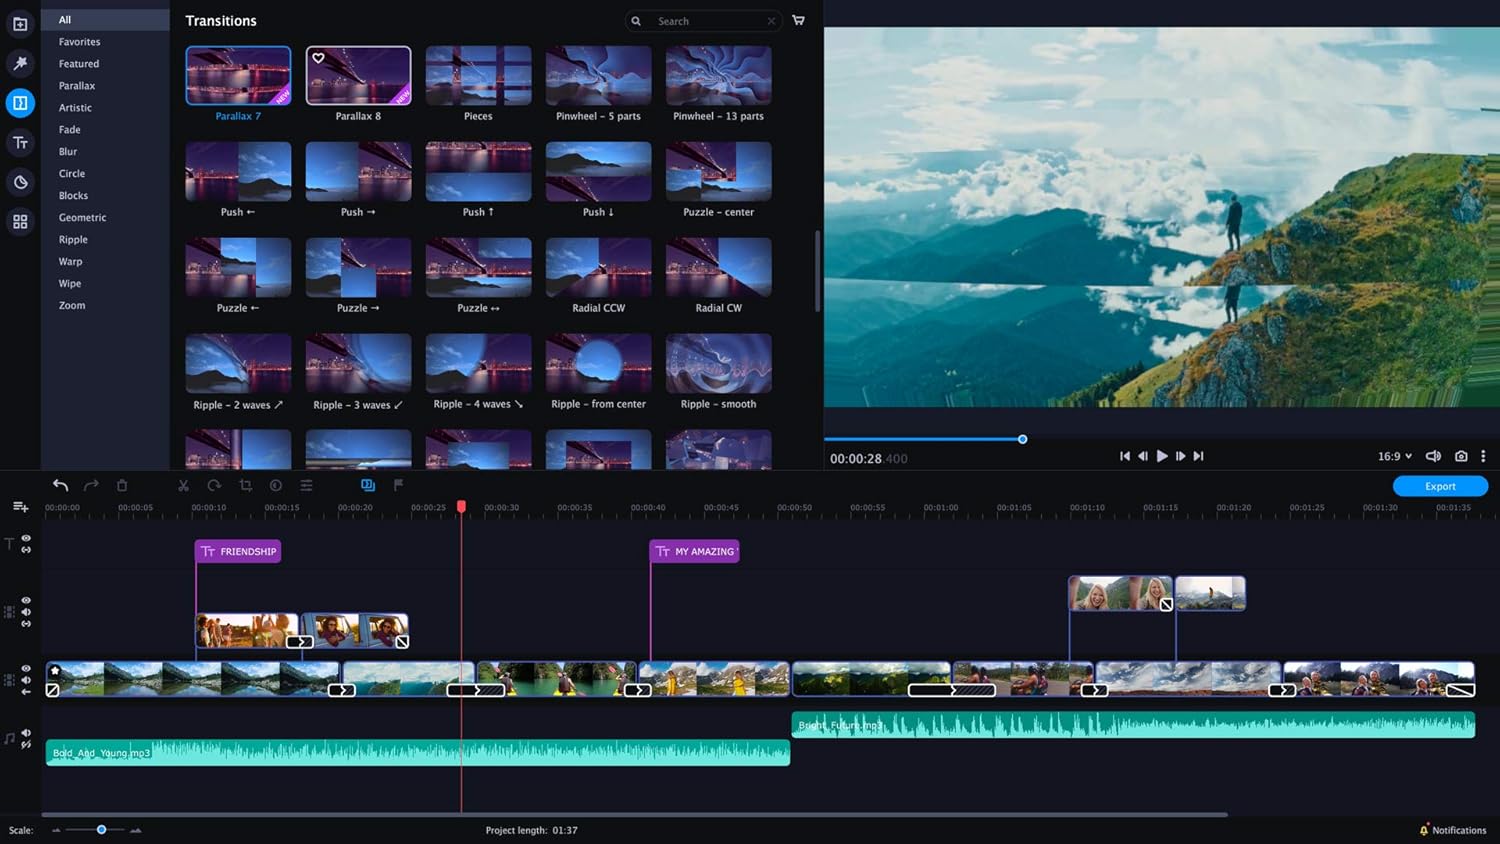Click the timeline Scale slider handle
1500x844 pixels.
click(101, 829)
